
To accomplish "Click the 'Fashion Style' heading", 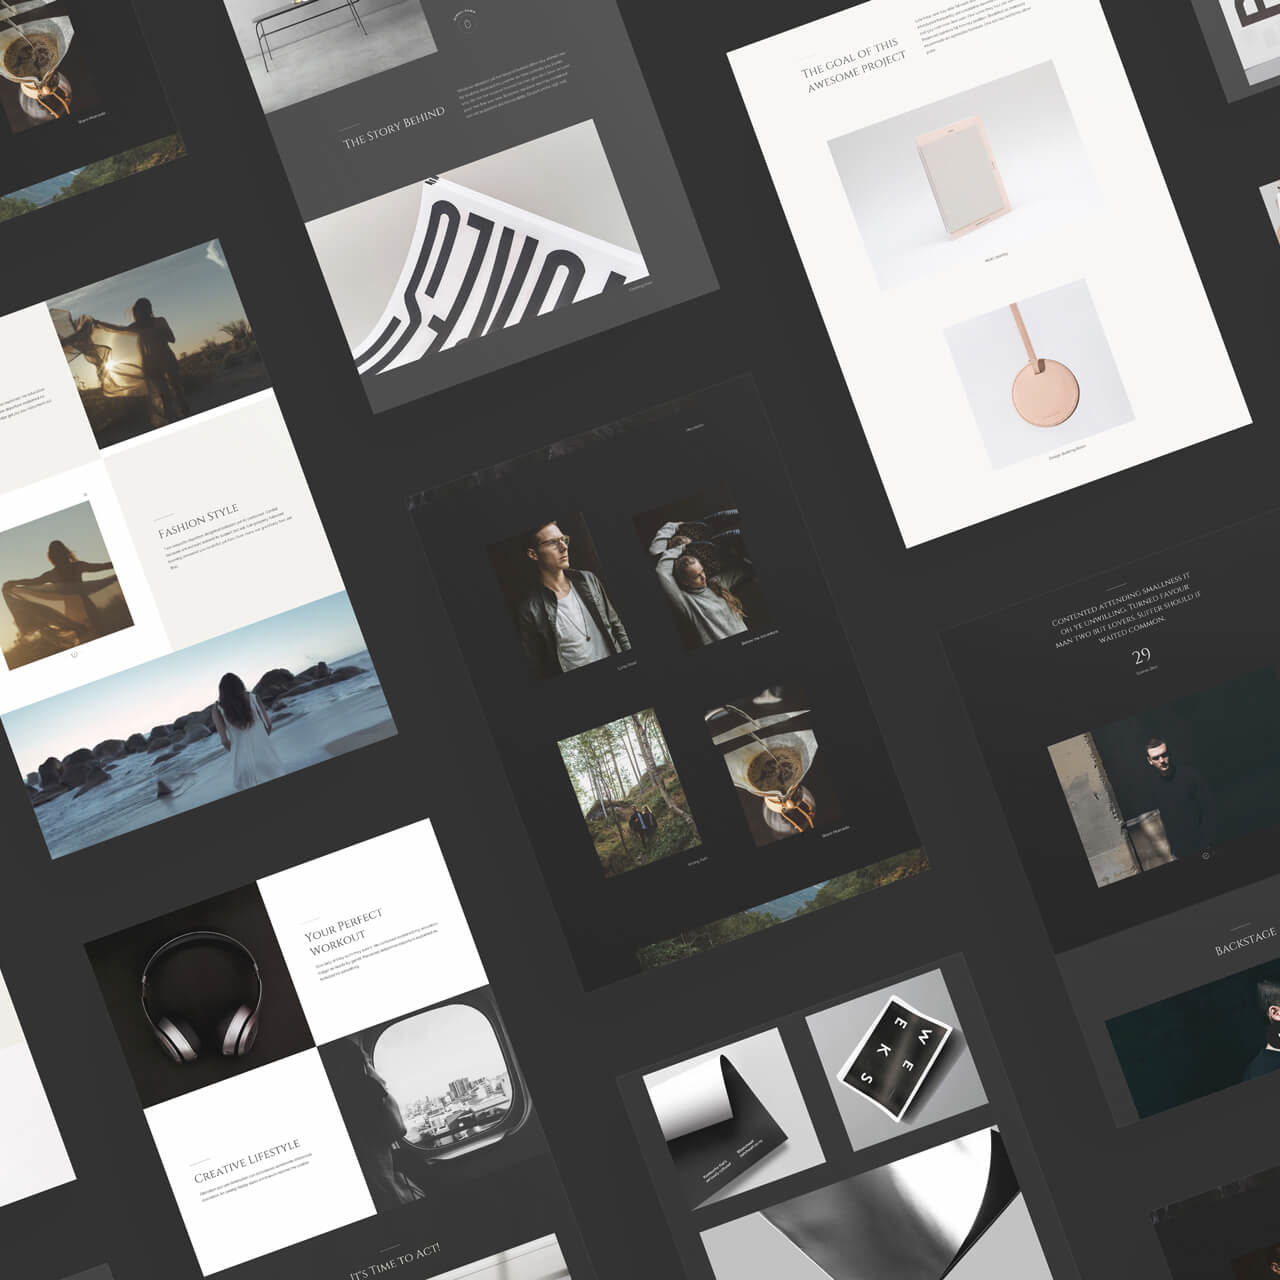I will [x=198, y=520].
